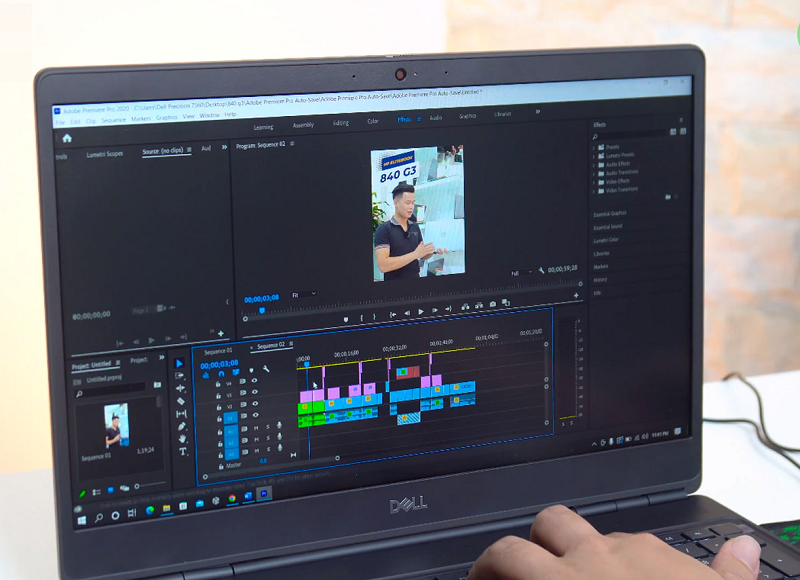Click the Program monitor scrub bar playhead
This screenshot has height=580, width=800.
[x=262, y=310]
